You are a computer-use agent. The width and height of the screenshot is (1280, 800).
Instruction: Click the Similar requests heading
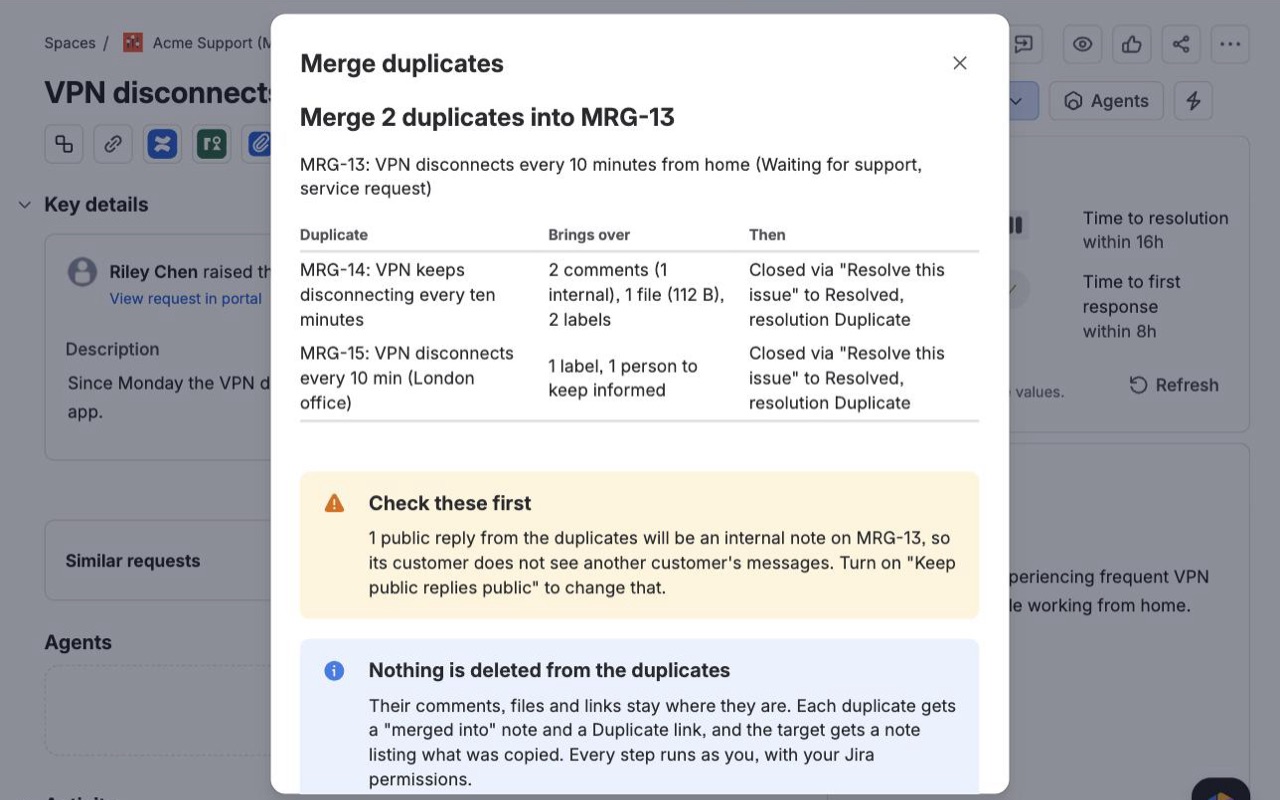click(x=133, y=561)
